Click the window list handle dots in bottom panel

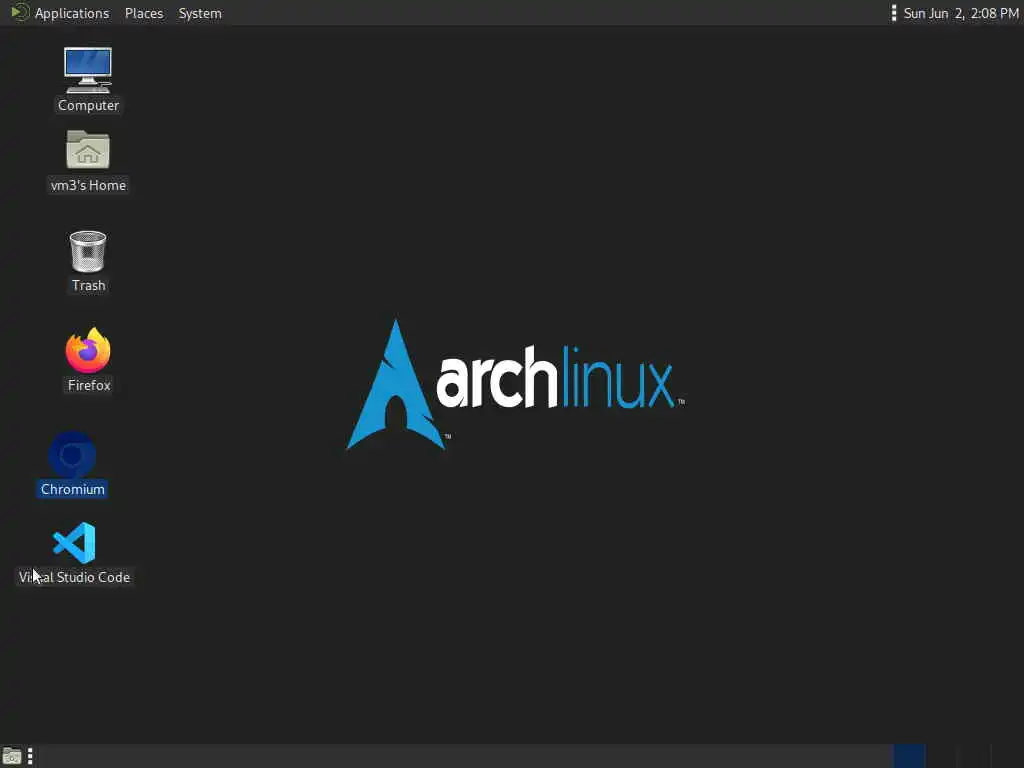[x=30, y=756]
